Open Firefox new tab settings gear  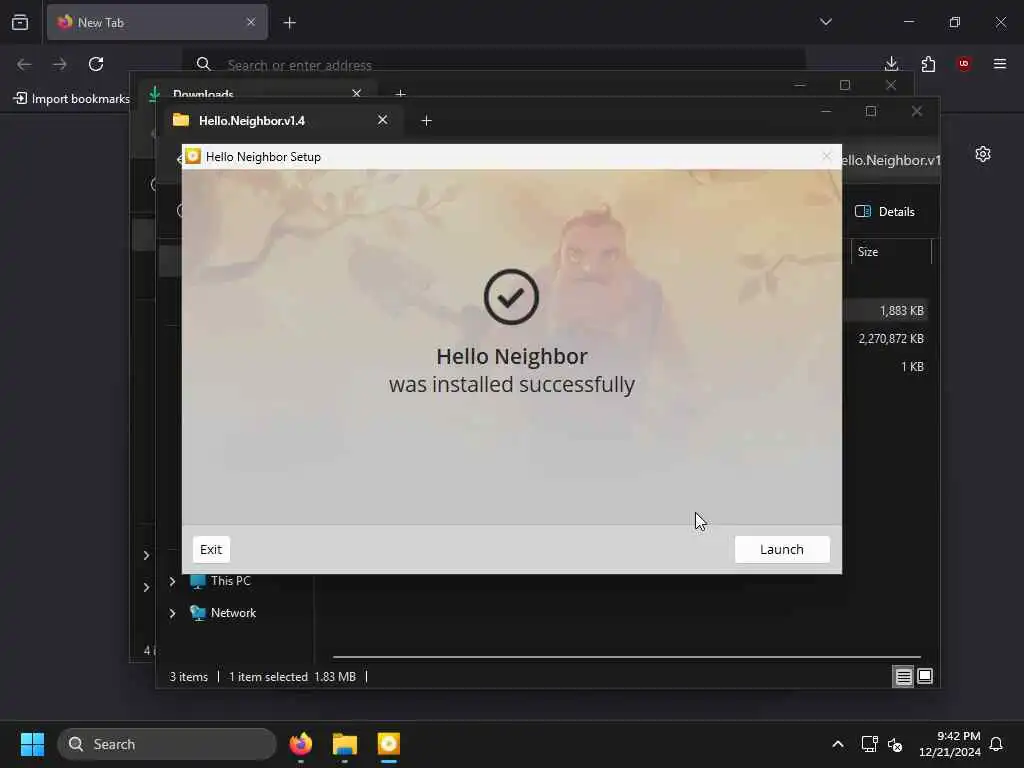pos(983,154)
